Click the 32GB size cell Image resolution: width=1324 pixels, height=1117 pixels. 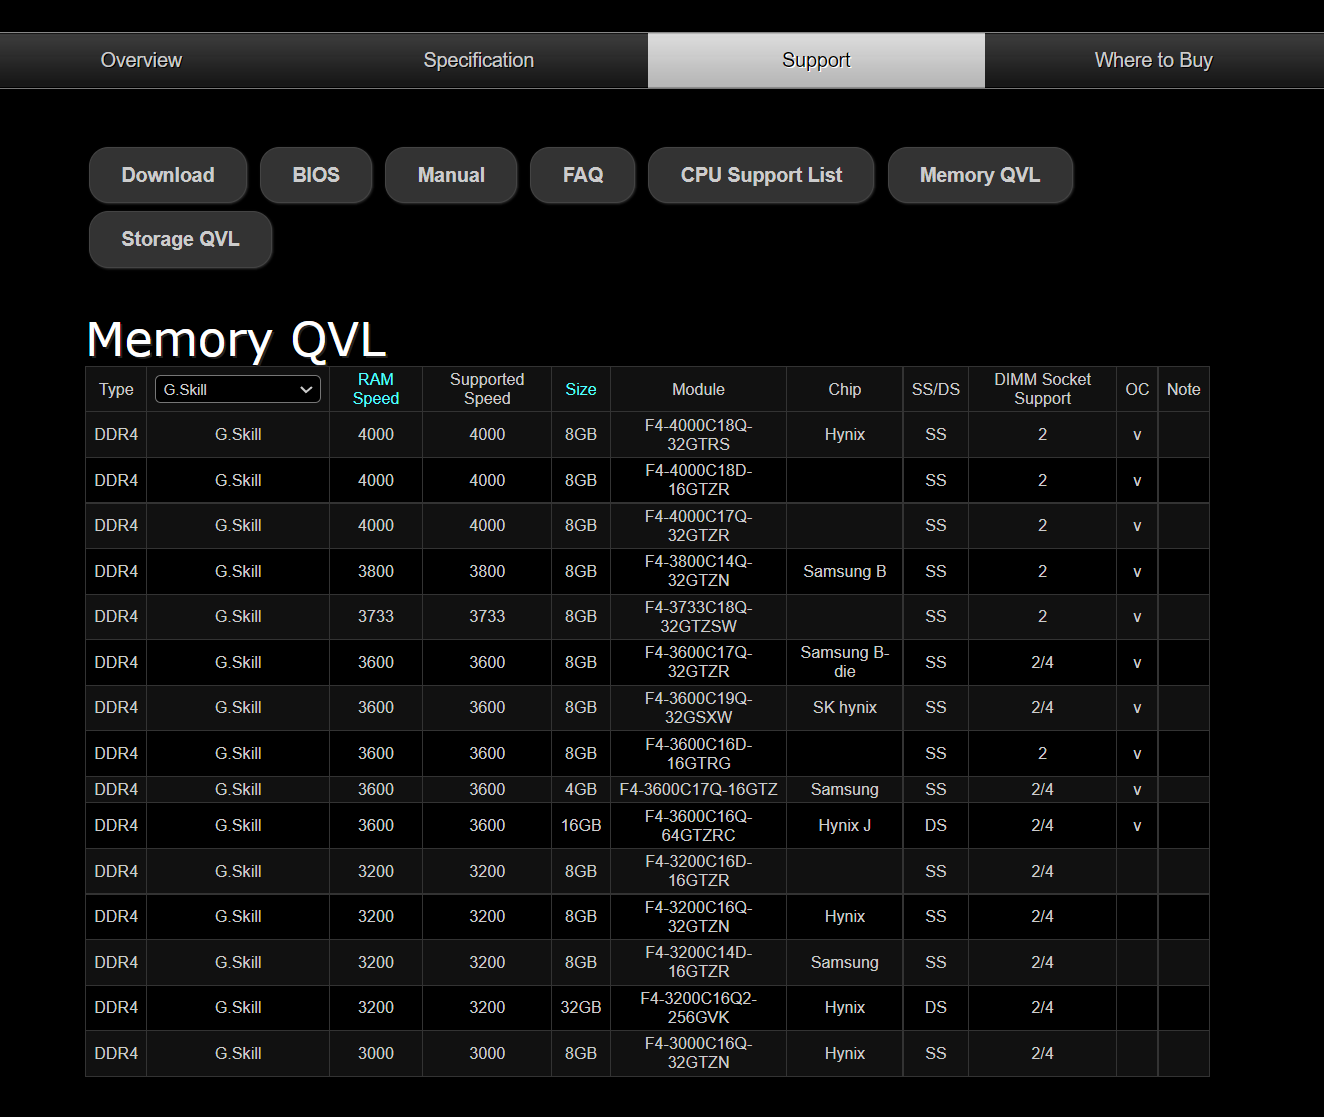tap(581, 1008)
